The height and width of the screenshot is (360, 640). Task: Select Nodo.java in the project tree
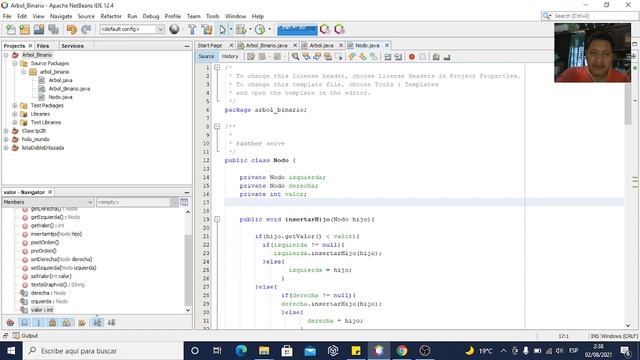[60, 97]
